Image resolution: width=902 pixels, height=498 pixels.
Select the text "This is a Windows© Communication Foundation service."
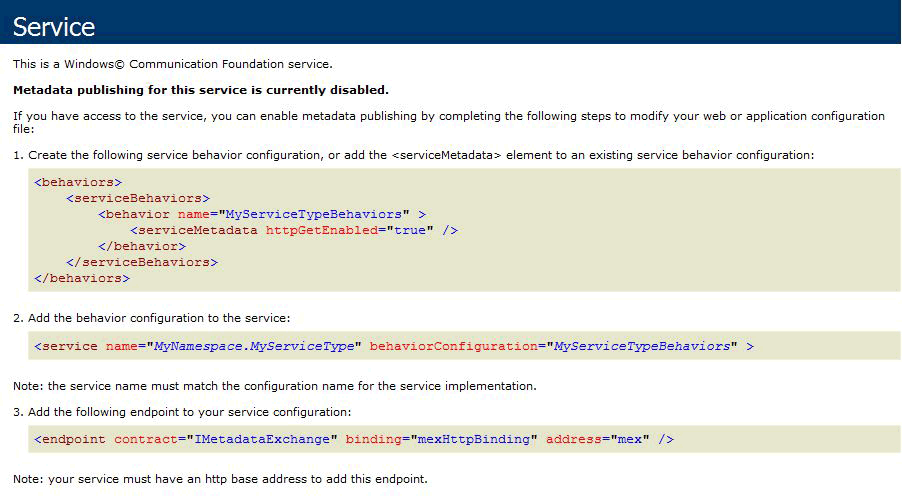pyautogui.click(x=173, y=64)
